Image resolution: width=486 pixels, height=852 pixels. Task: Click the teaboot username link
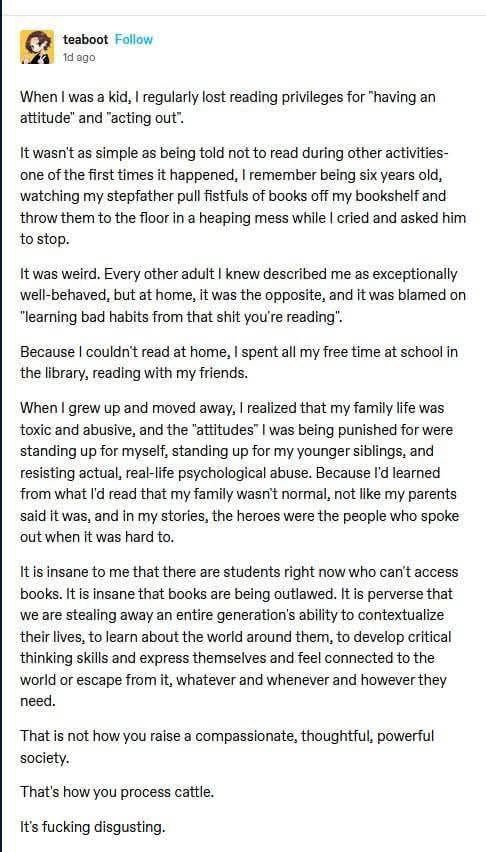coord(85,40)
